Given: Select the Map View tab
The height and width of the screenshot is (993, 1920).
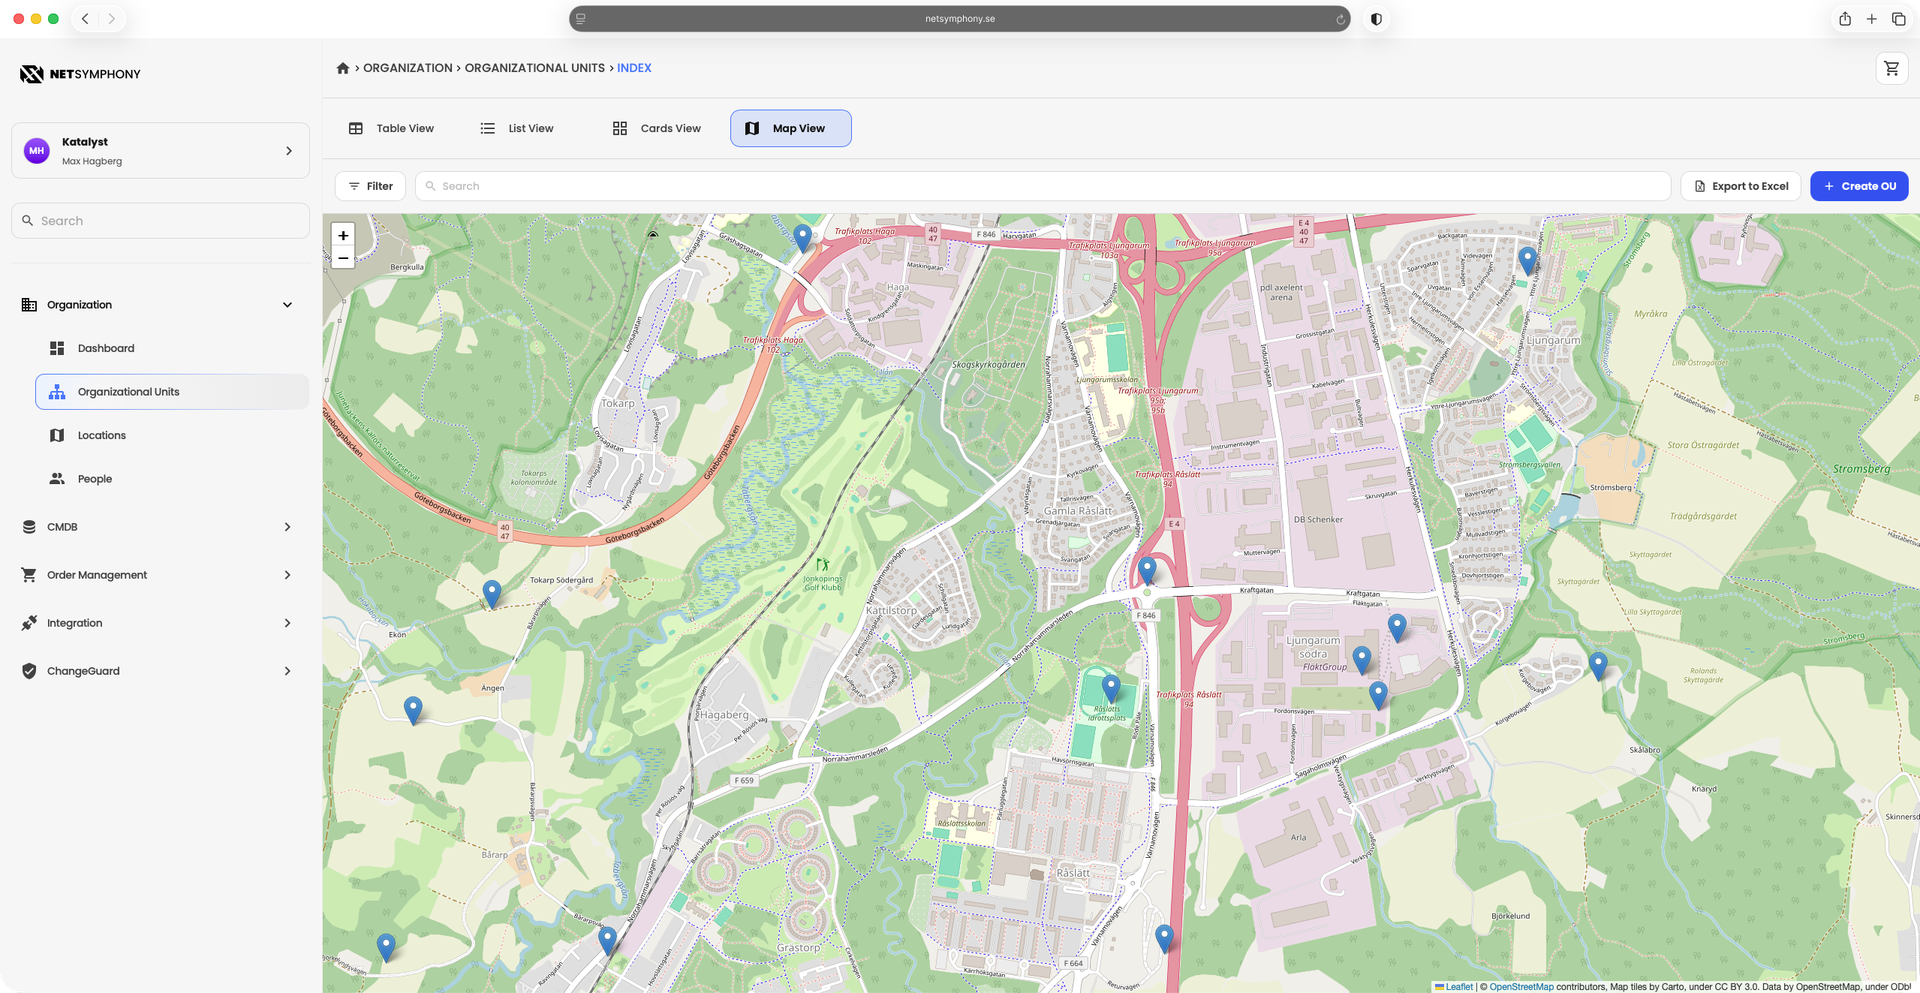Looking at the screenshot, I should 790,128.
